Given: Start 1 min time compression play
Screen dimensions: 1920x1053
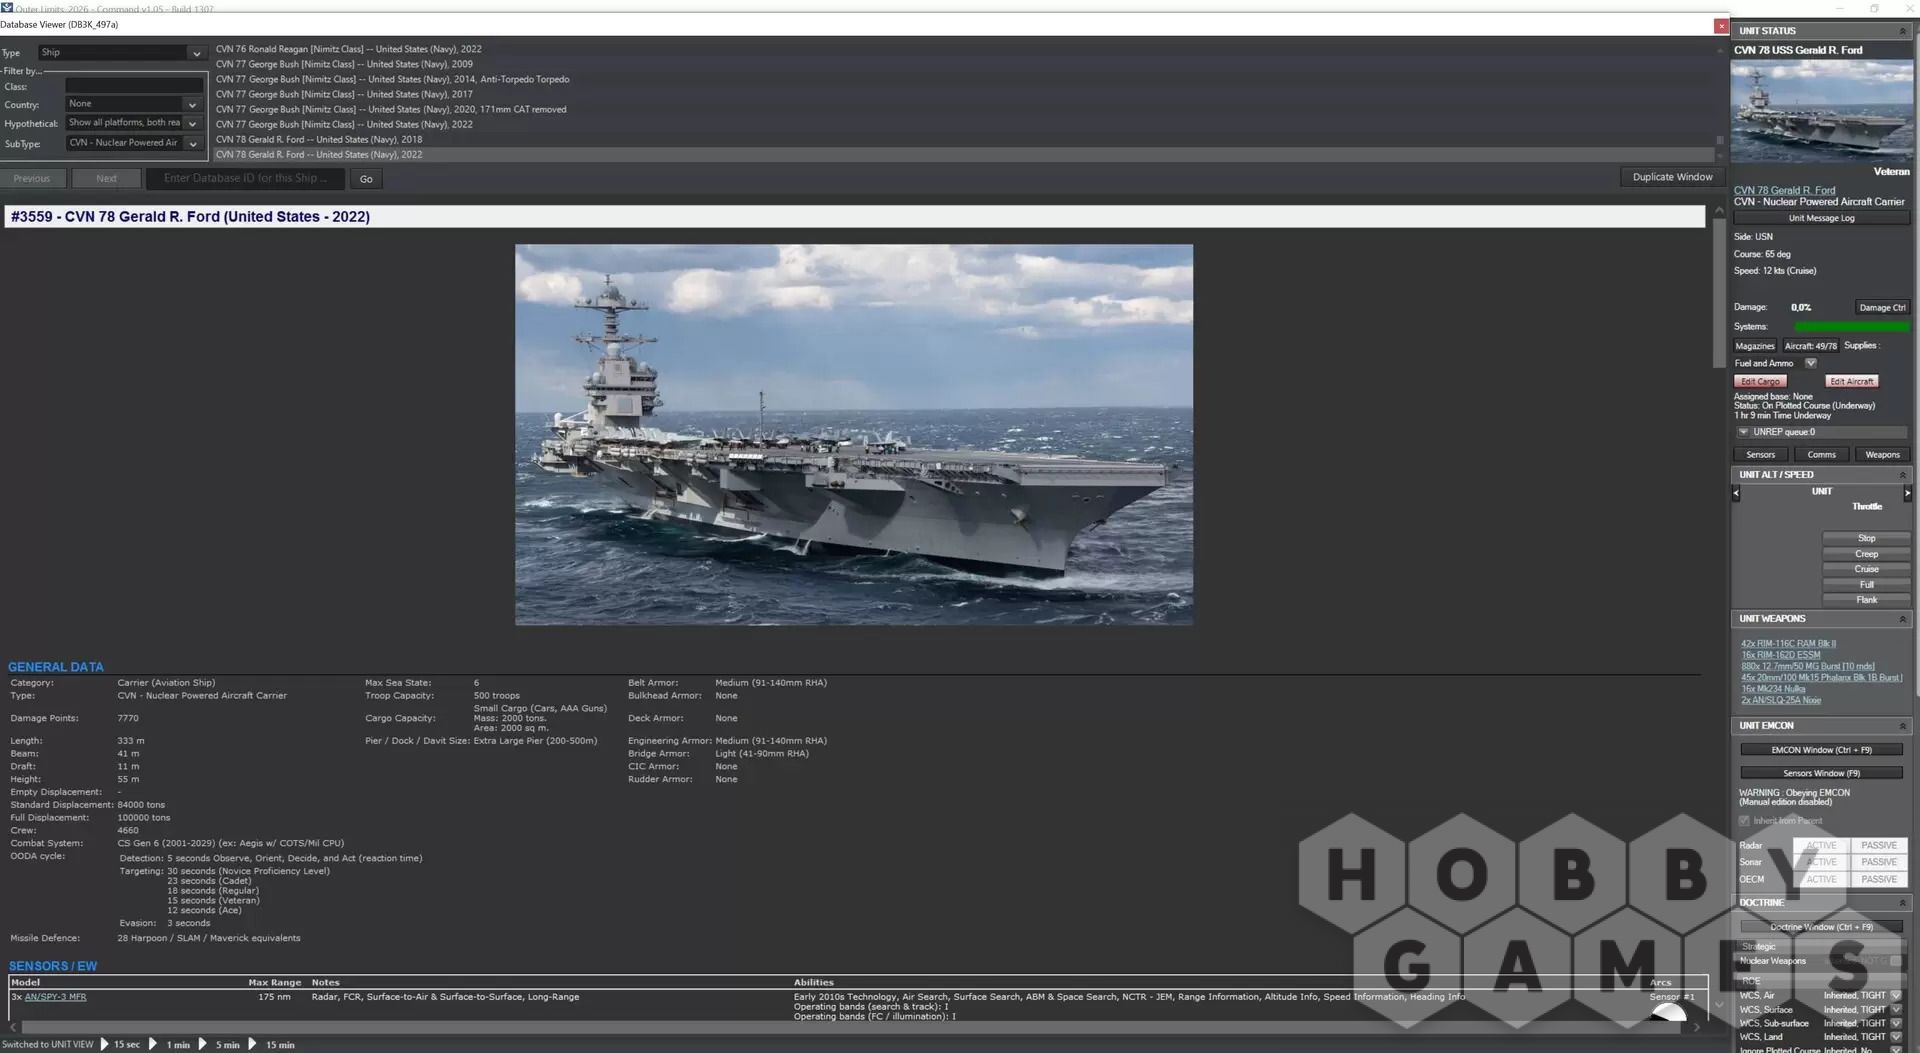Looking at the screenshot, I should coord(153,1044).
